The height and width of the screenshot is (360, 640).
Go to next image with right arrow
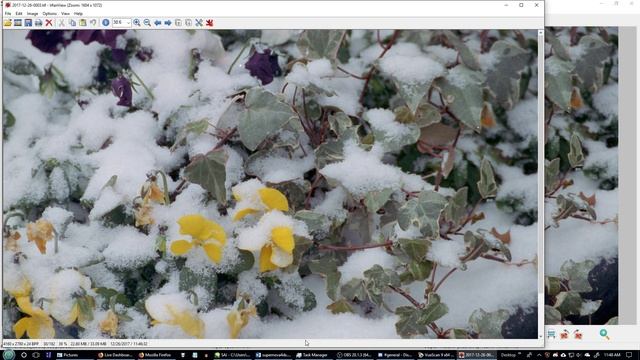coord(168,23)
